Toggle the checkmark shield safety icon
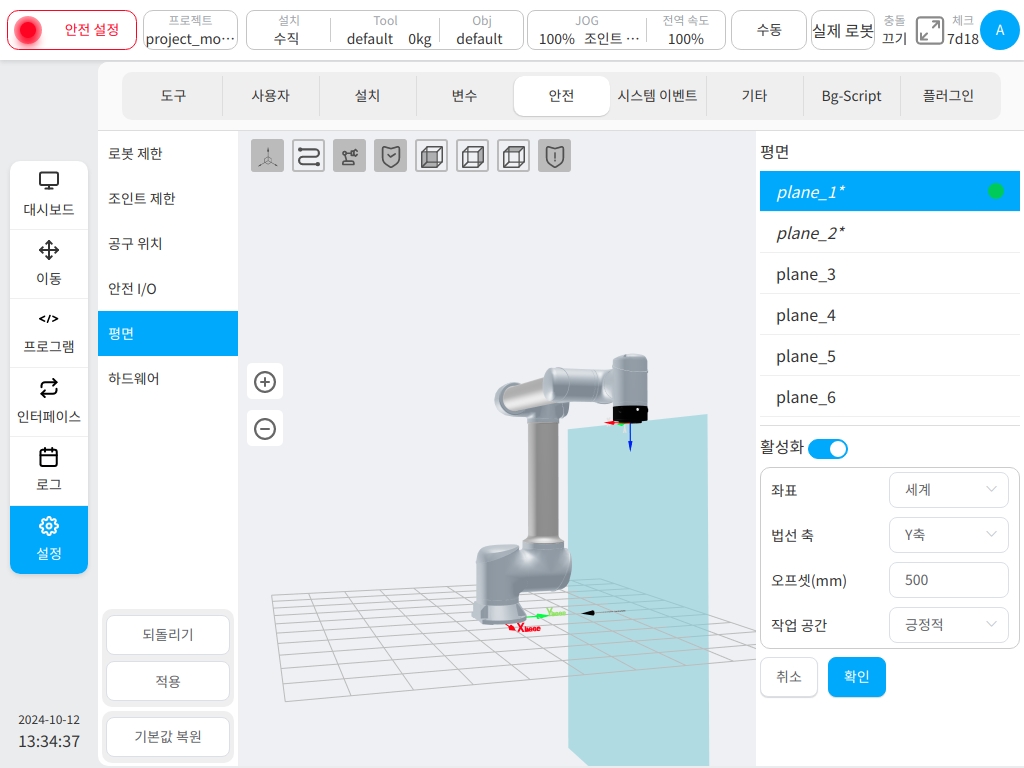 [x=391, y=155]
